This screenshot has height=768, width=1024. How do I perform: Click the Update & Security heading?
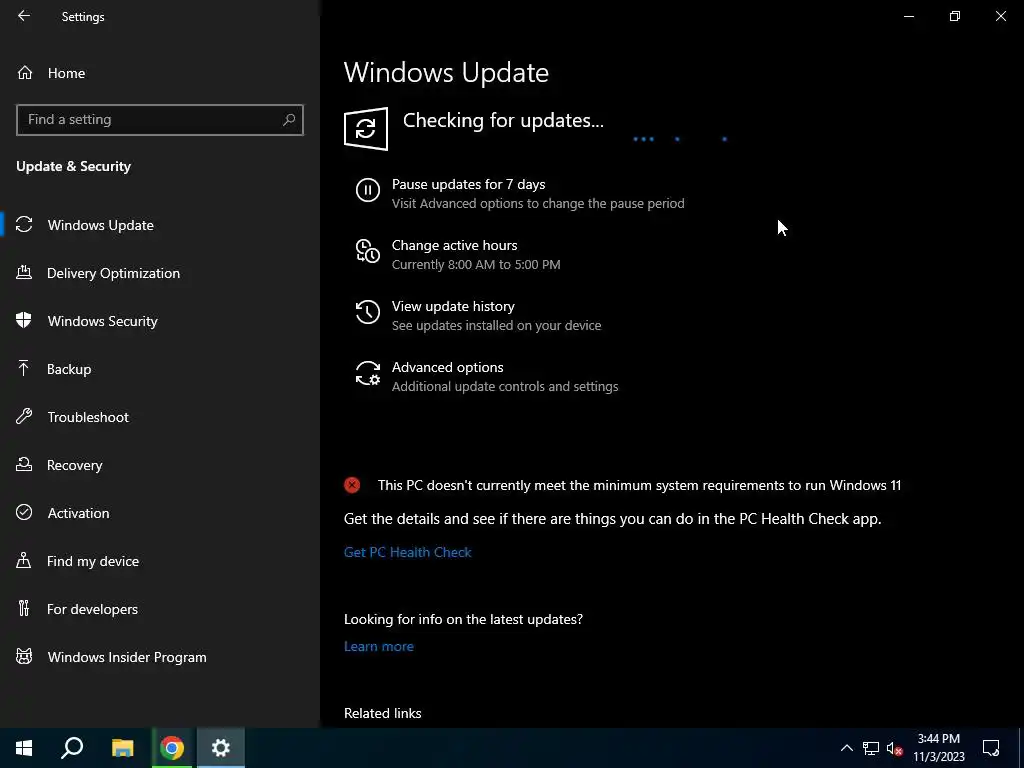(74, 166)
